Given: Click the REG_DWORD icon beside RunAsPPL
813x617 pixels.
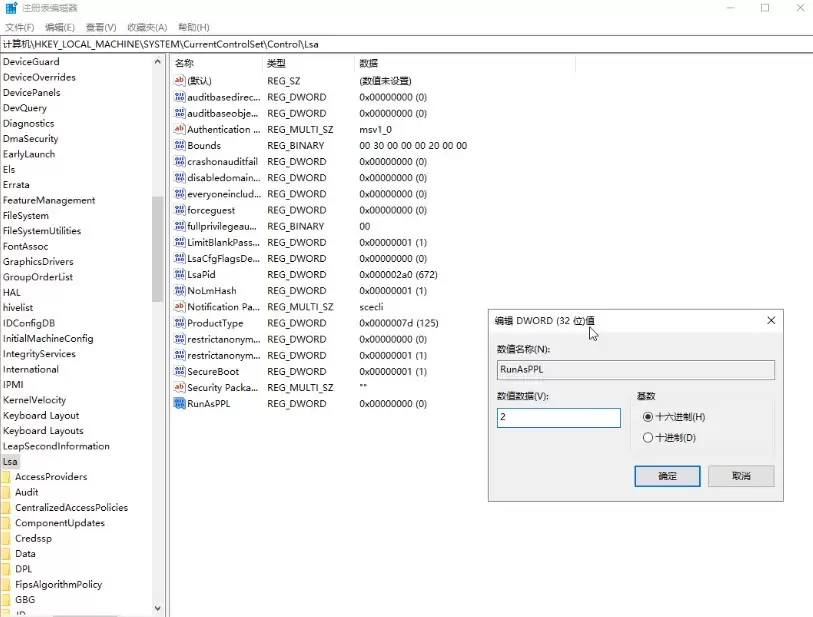Looking at the screenshot, I should (178, 403).
